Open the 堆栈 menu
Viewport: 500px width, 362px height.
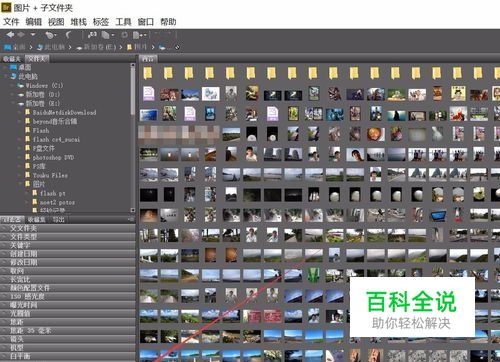(x=79, y=22)
